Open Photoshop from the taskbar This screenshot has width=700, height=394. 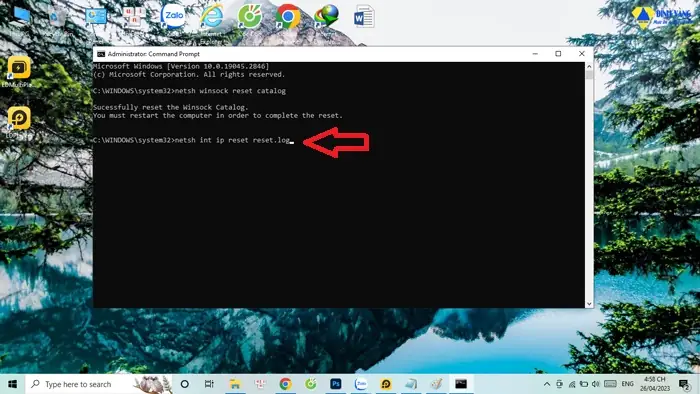[x=336, y=384]
